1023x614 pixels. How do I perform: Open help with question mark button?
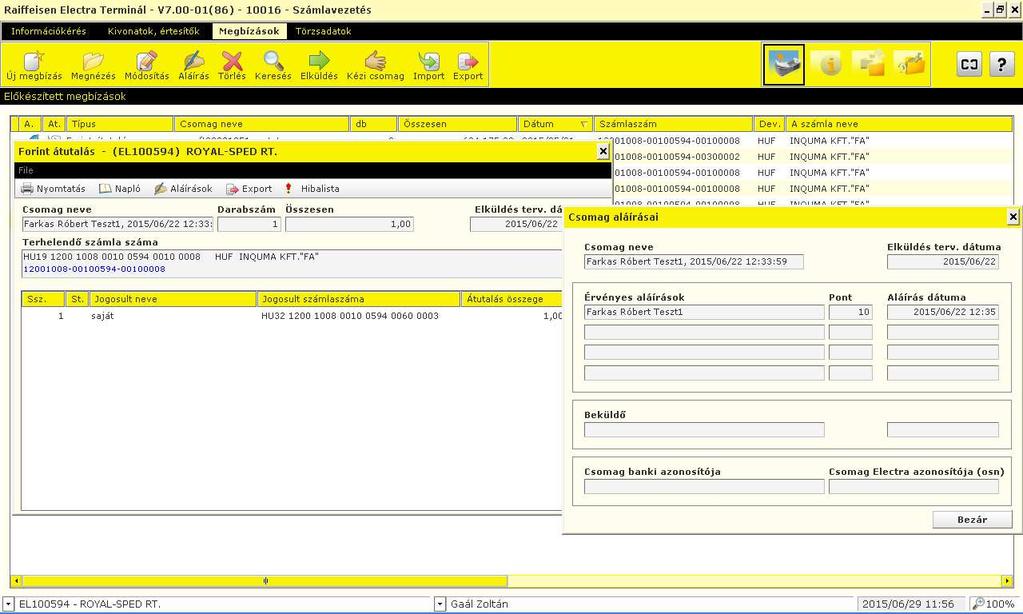[x=1001, y=64]
